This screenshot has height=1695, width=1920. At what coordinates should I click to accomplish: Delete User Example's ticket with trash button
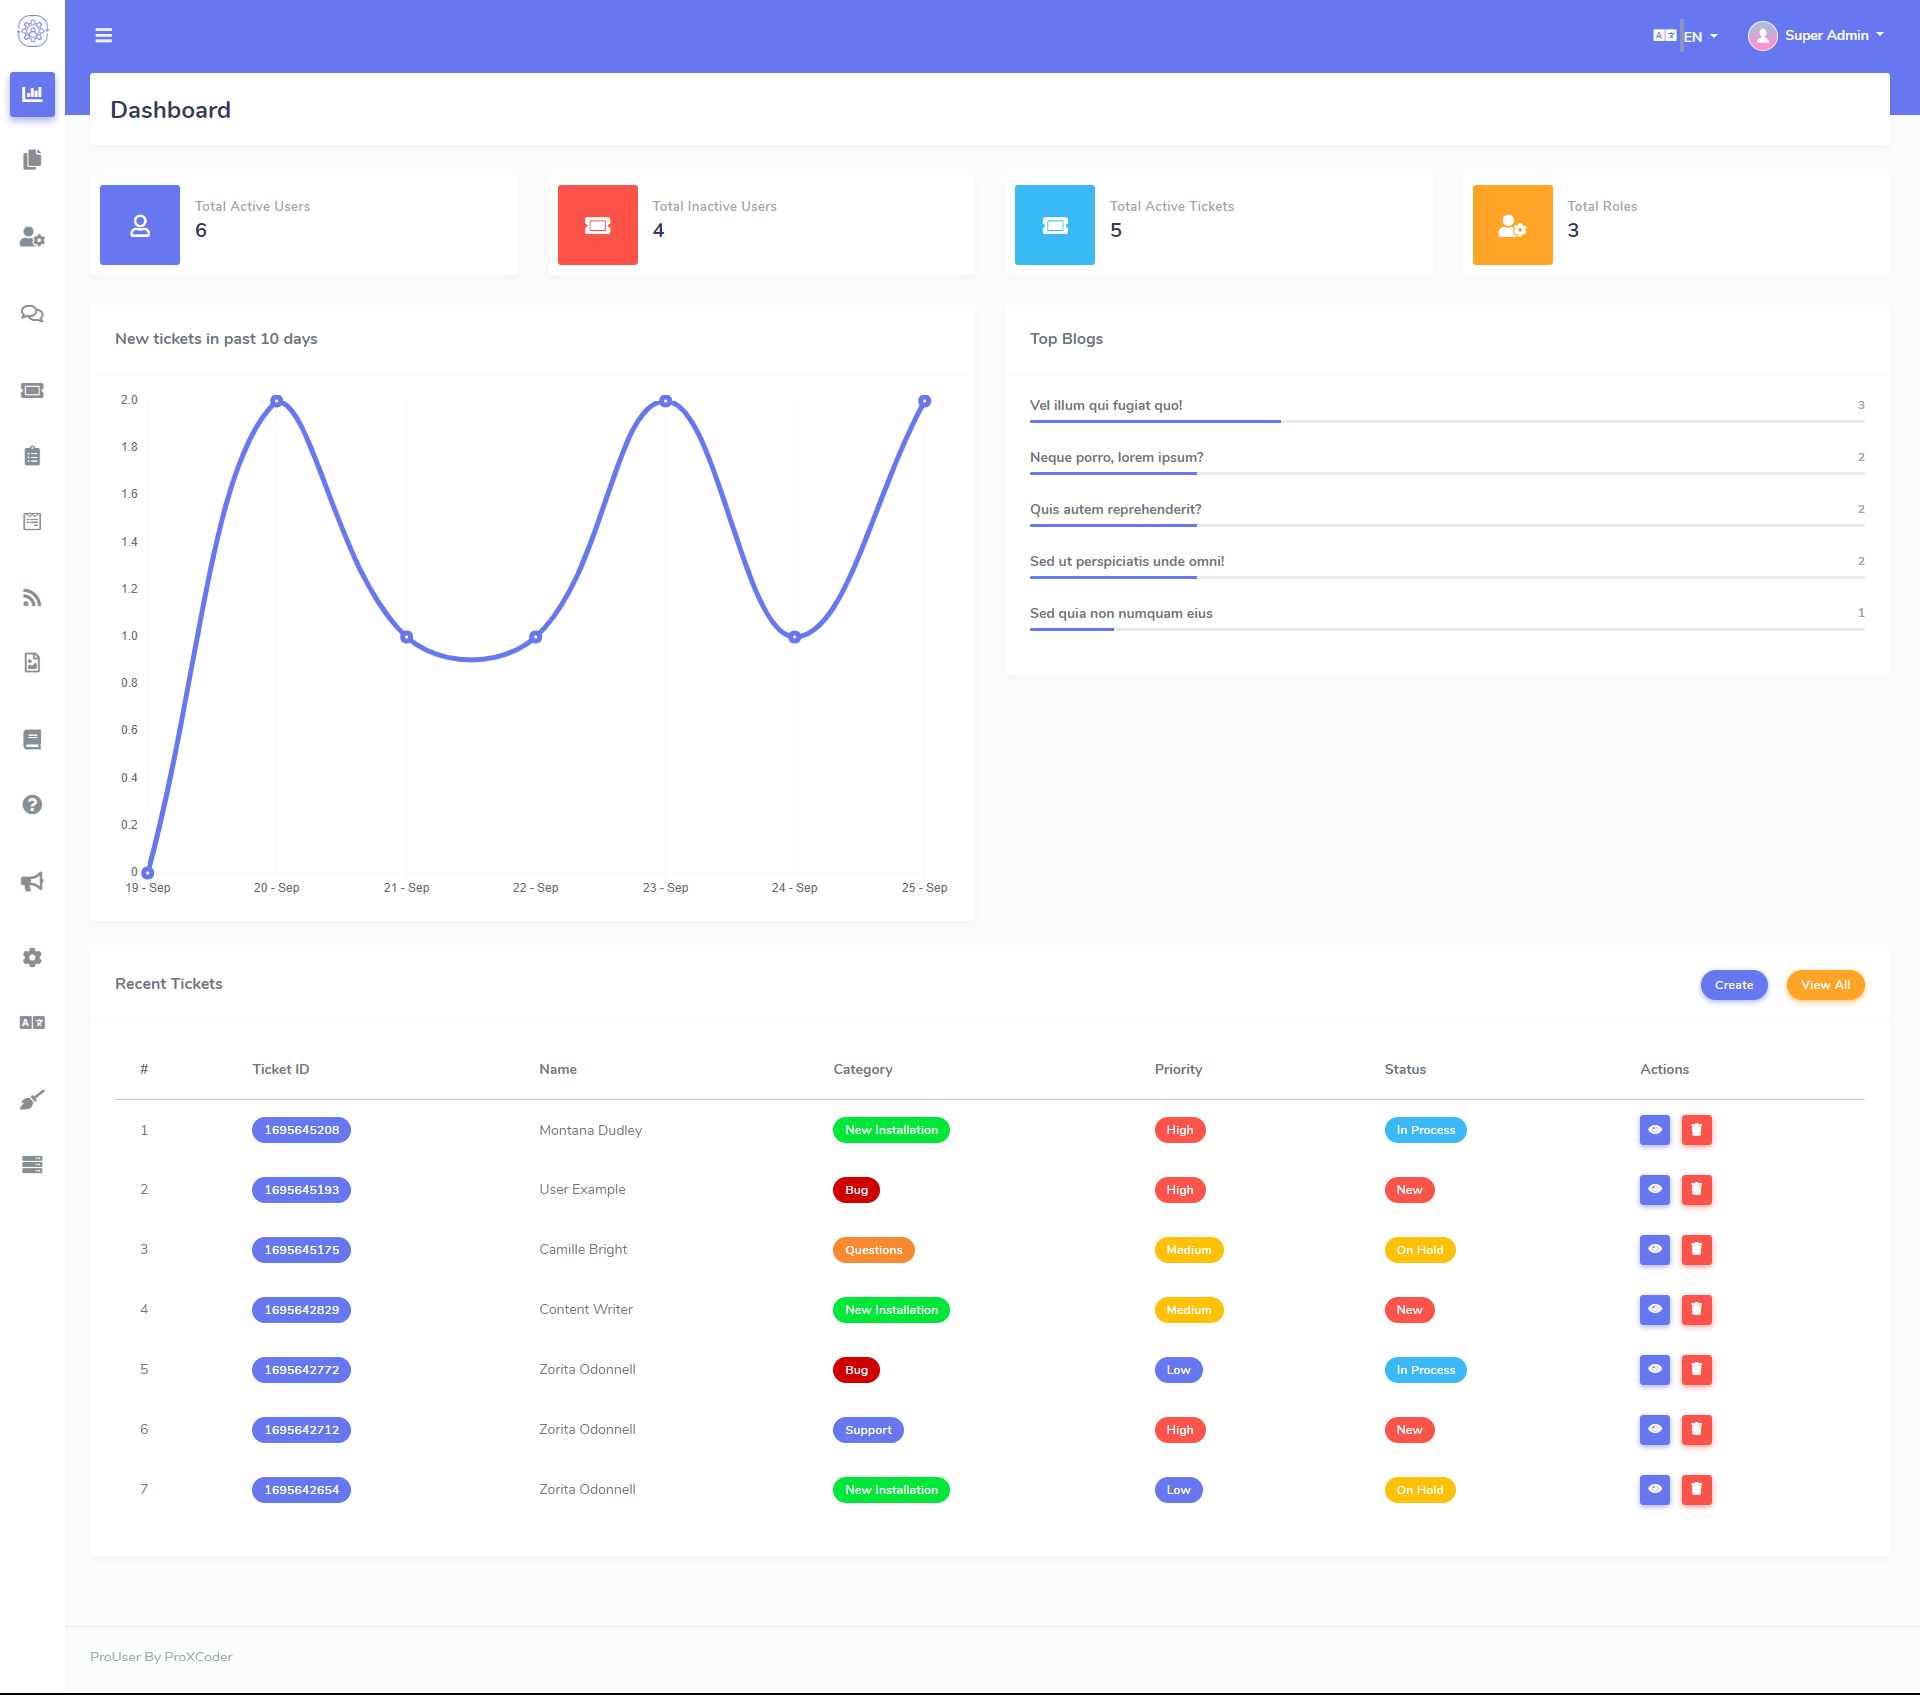1696,1190
